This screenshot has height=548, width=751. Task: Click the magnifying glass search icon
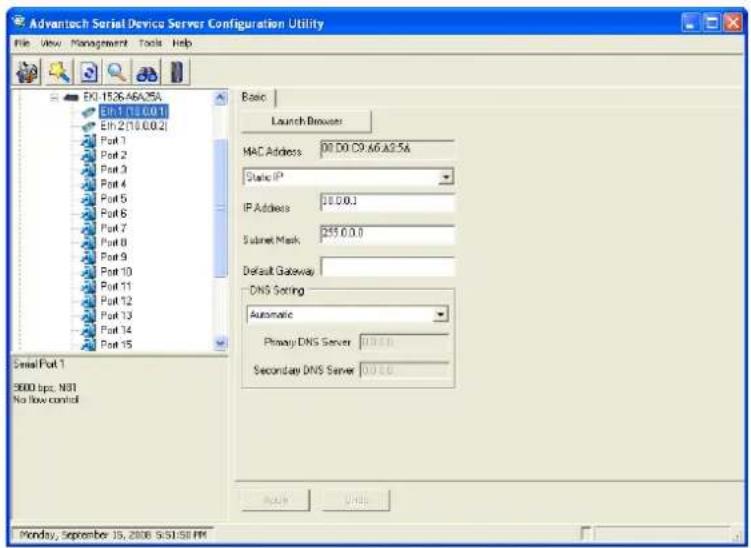click(117, 73)
